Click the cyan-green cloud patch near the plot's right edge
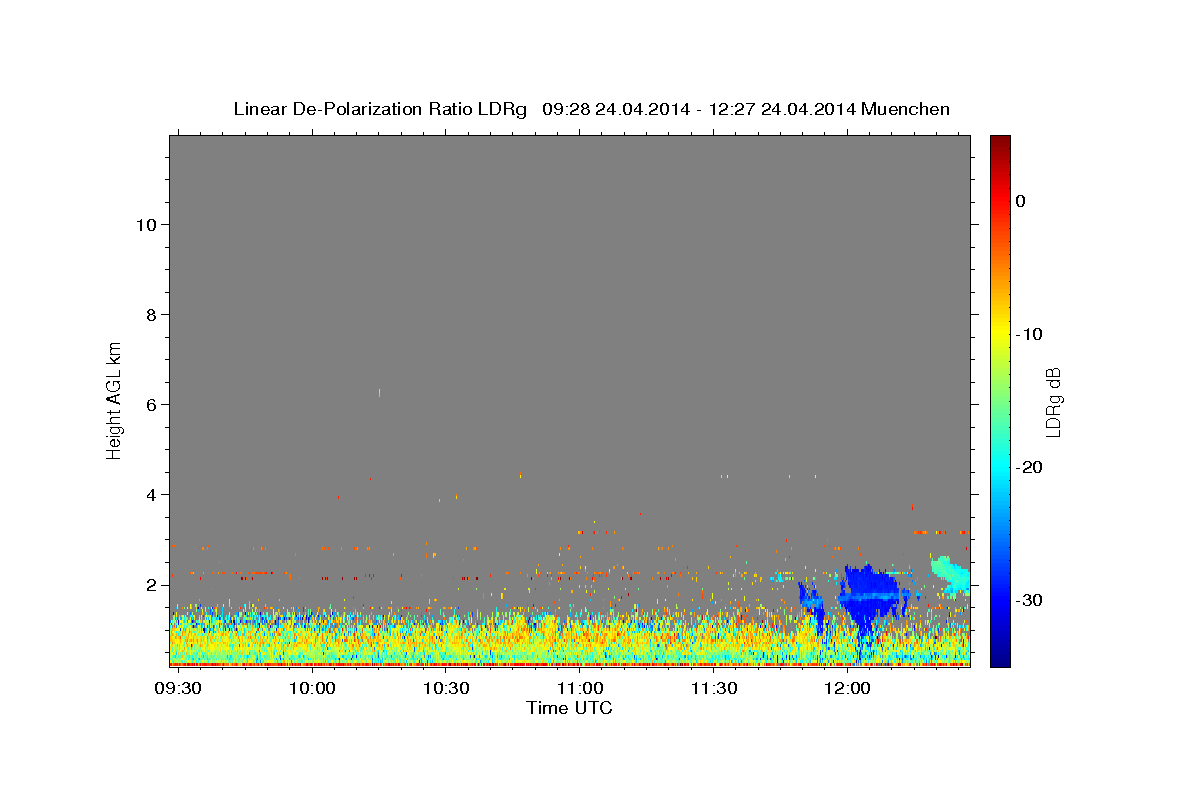This screenshot has height=800, width=1200. (951, 576)
